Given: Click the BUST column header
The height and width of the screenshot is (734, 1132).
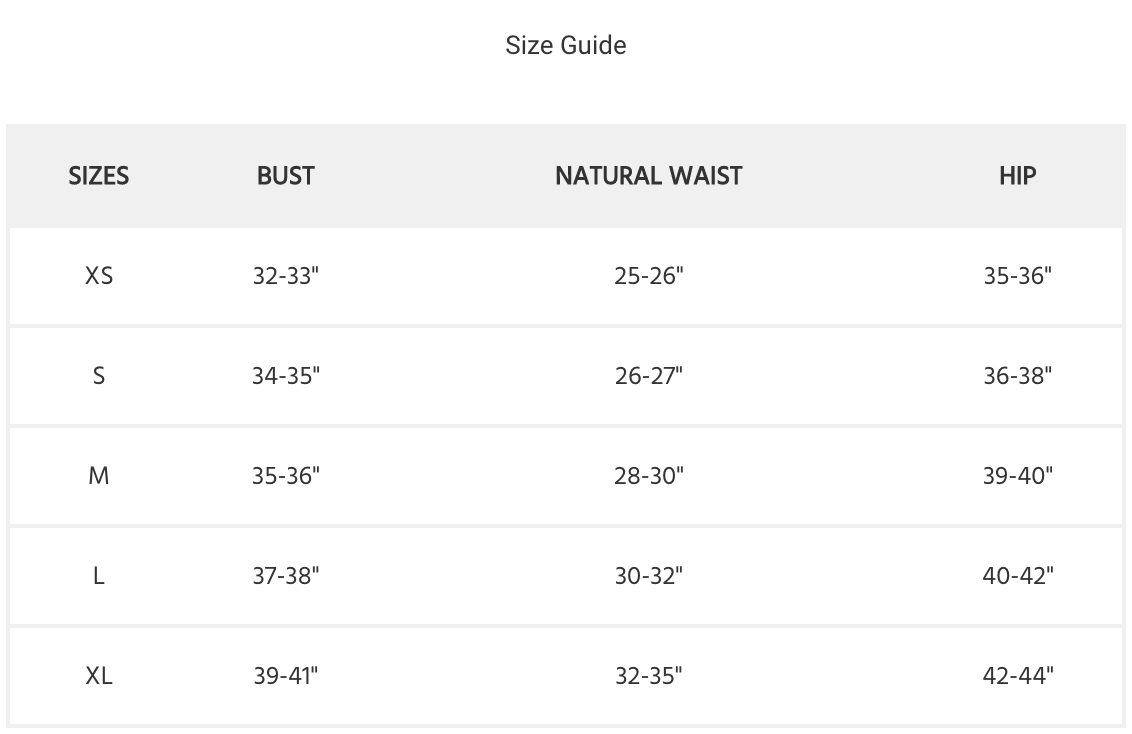Looking at the screenshot, I should click(286, 176).
